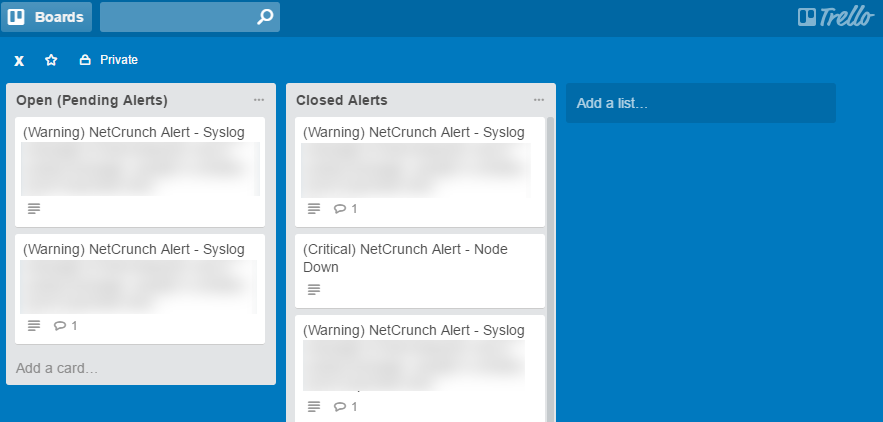Click the Closed Alerts list scrollbar
Screen dimensions: 883x422
pos(550,269)
